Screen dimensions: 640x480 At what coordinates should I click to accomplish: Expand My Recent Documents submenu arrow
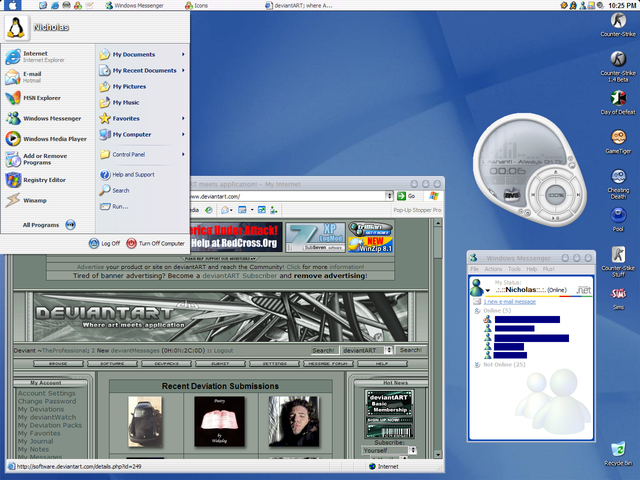click(183, 70)
